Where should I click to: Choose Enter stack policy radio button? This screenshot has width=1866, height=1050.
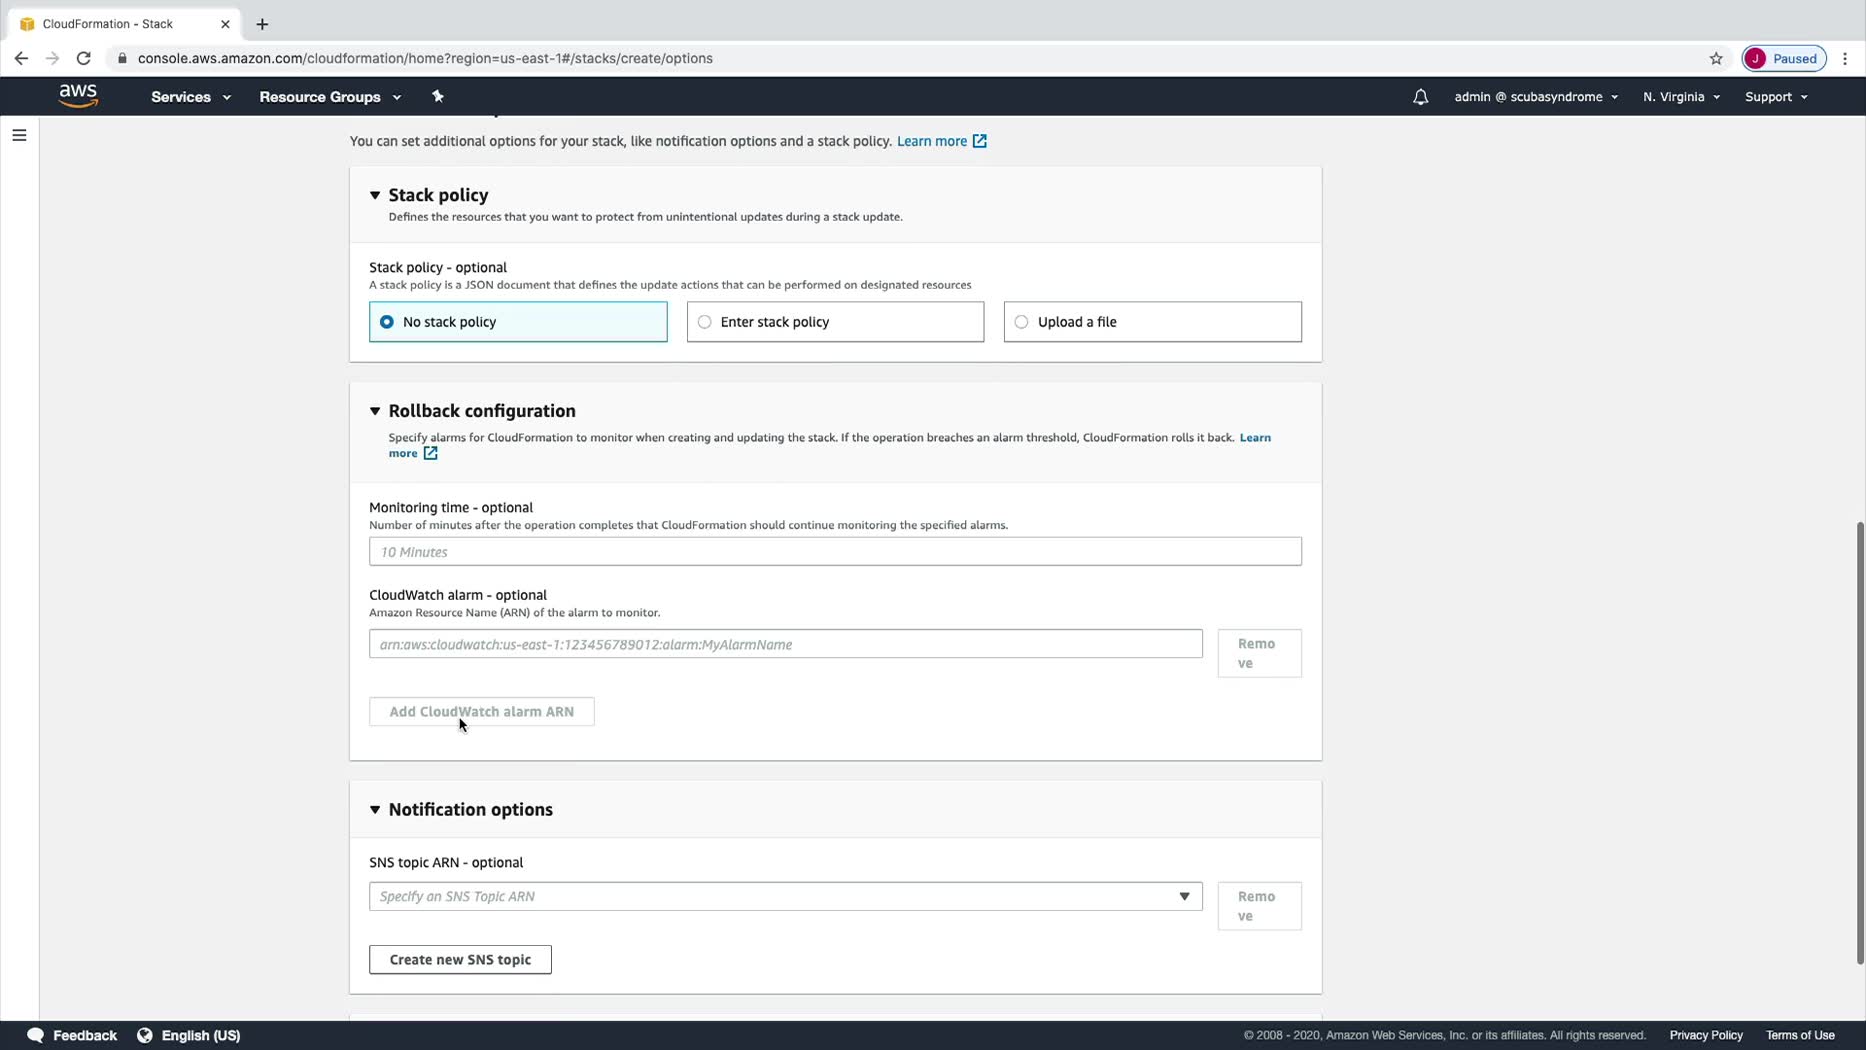(705, 322)
